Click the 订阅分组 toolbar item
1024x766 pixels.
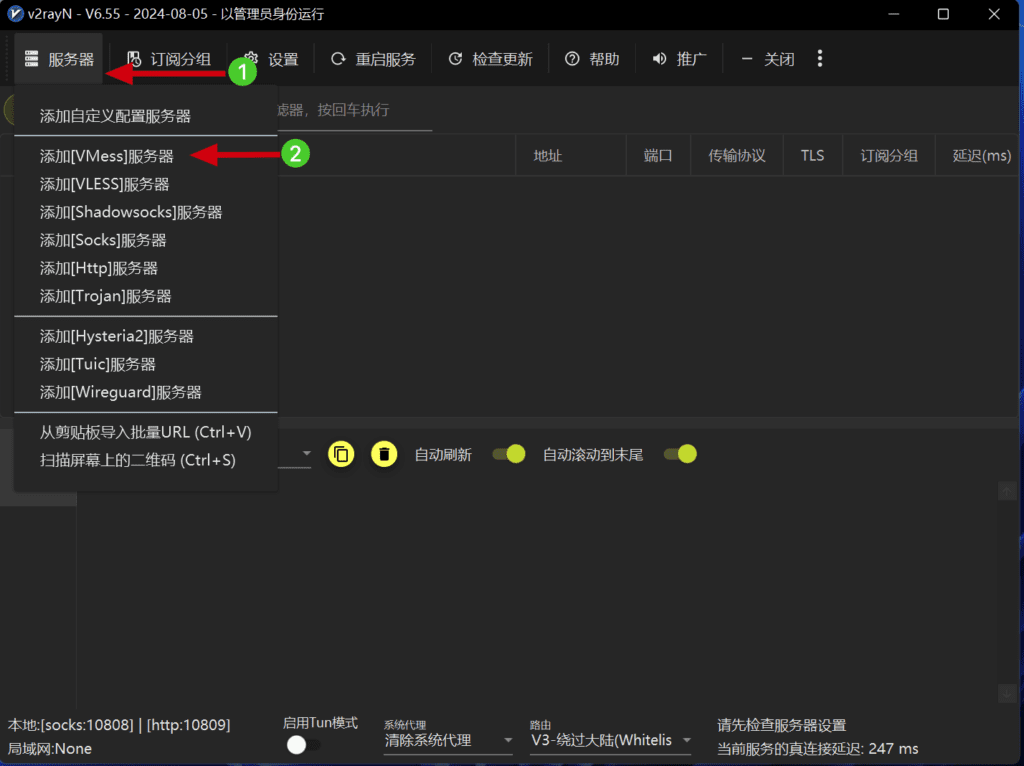pos(168,59)
